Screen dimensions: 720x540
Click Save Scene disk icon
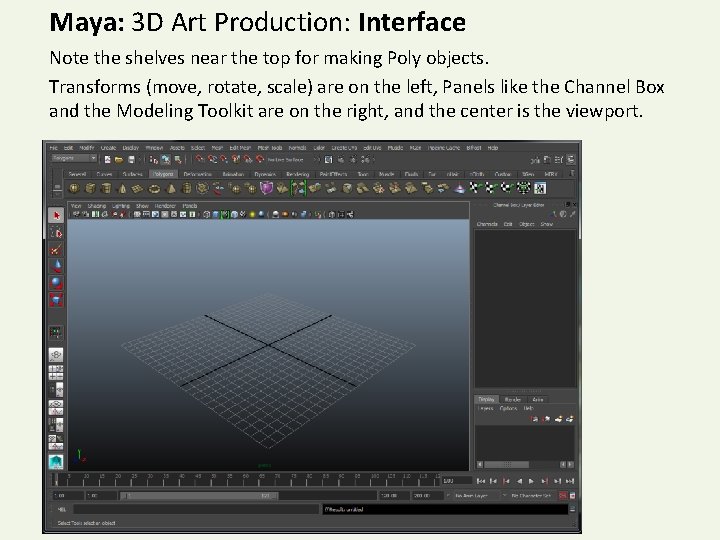coord(131,160)
